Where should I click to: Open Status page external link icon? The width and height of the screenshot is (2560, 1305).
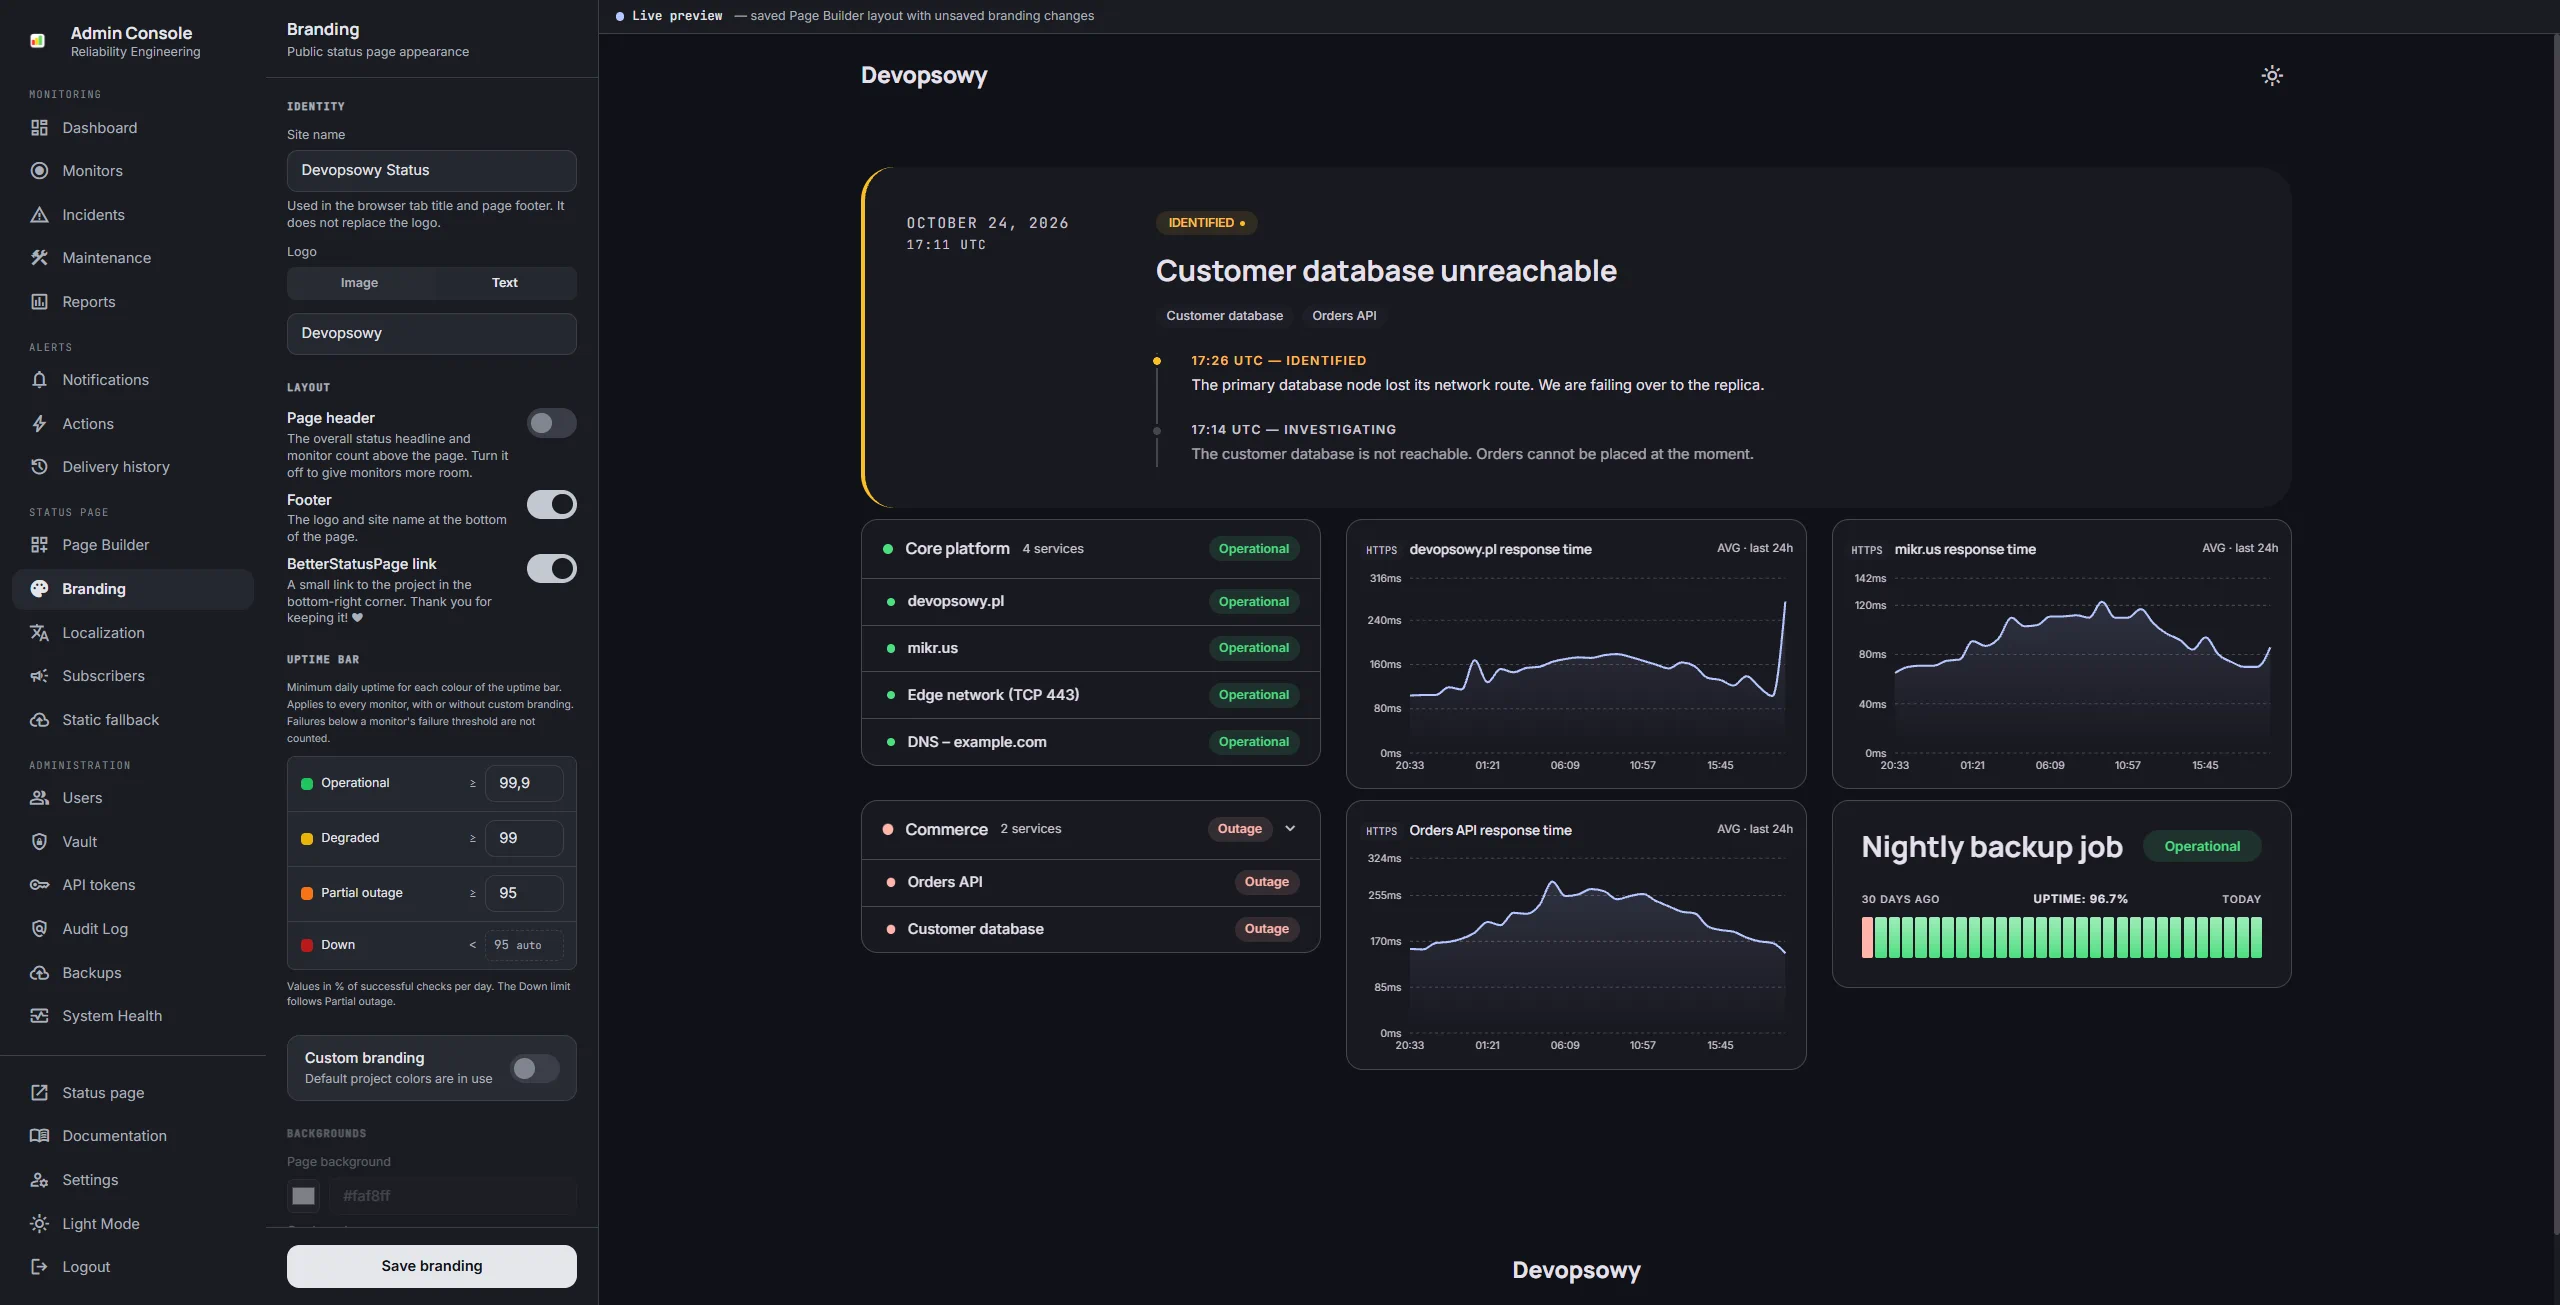coord(39,1093)
